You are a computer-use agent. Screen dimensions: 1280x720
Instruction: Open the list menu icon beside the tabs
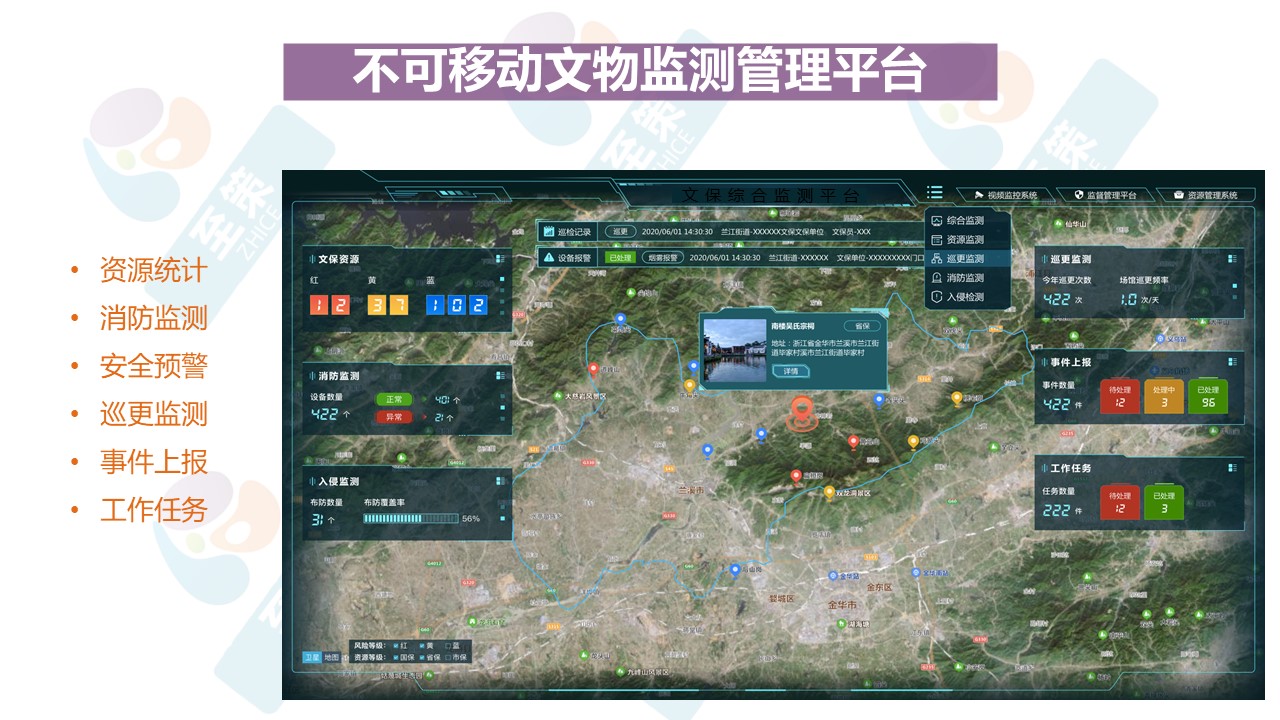[935, 193]
